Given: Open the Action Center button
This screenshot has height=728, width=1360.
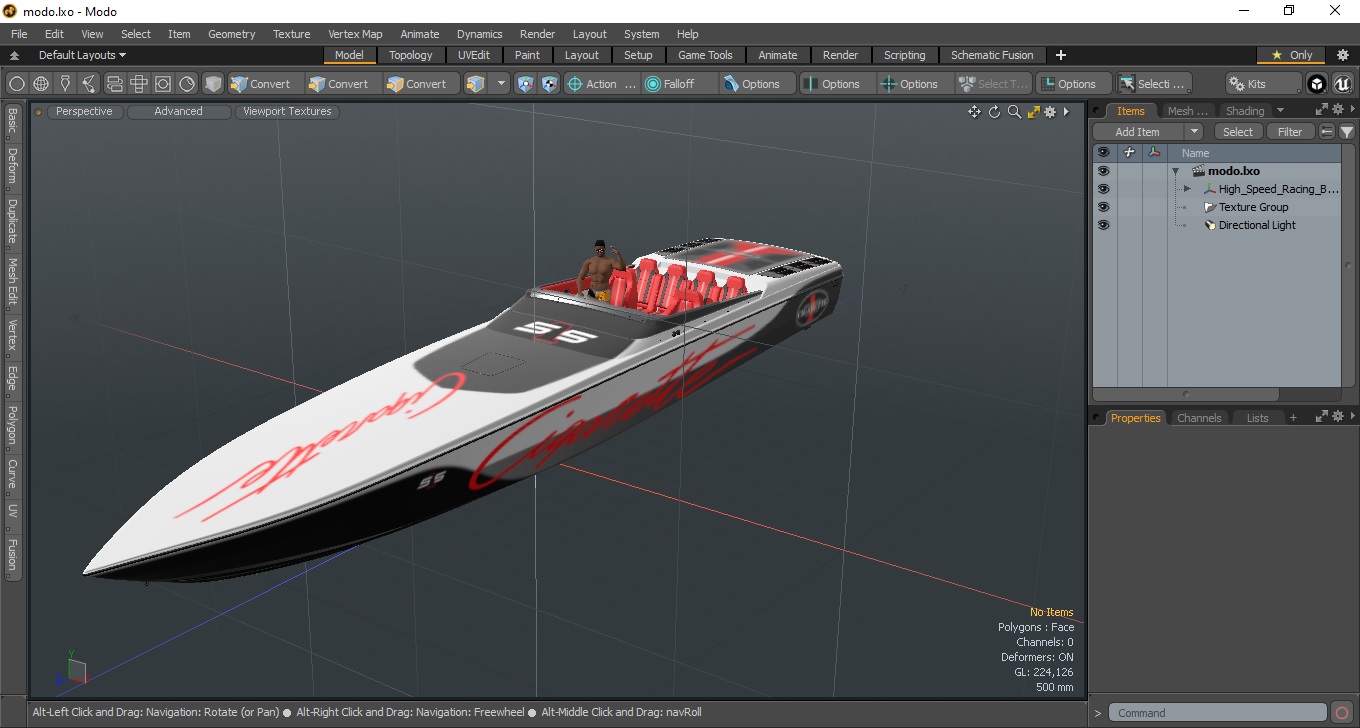Looking at the screenshot, I should 601,84.
